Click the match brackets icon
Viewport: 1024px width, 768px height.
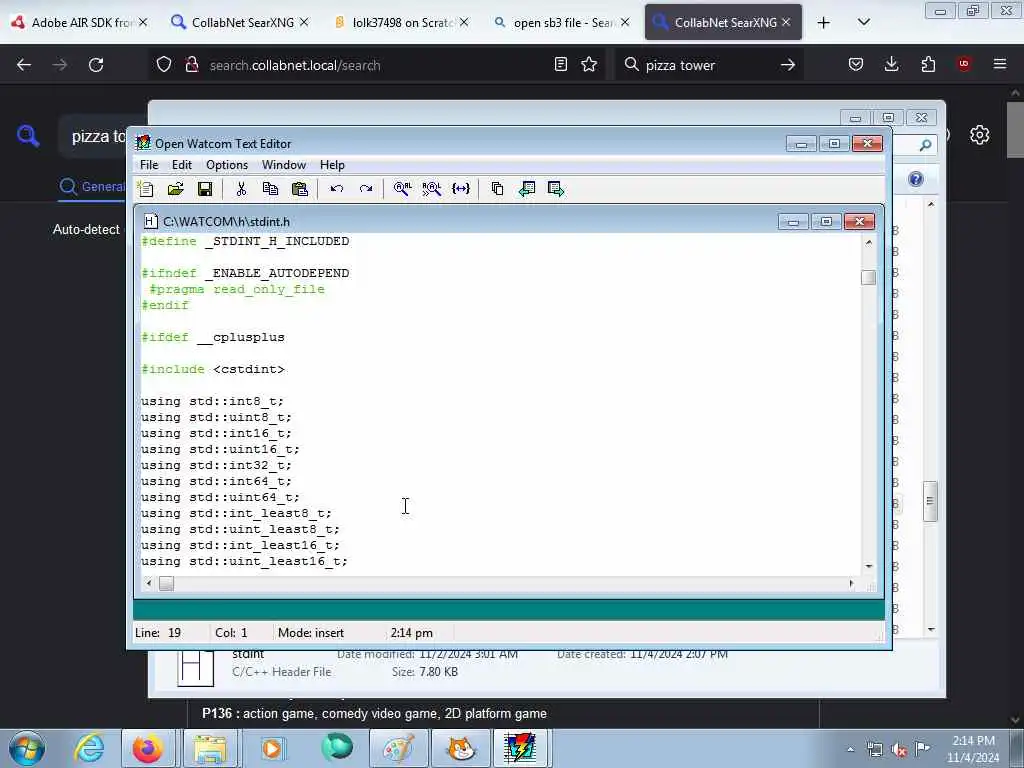461,189
